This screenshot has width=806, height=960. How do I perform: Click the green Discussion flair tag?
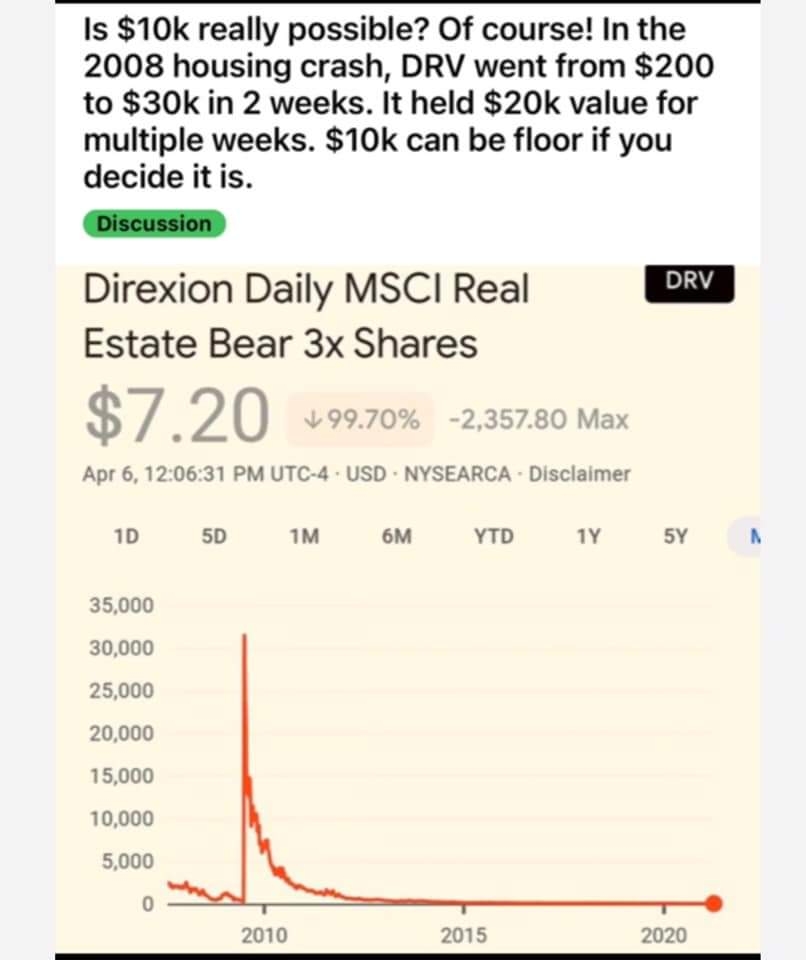(154, 223)
